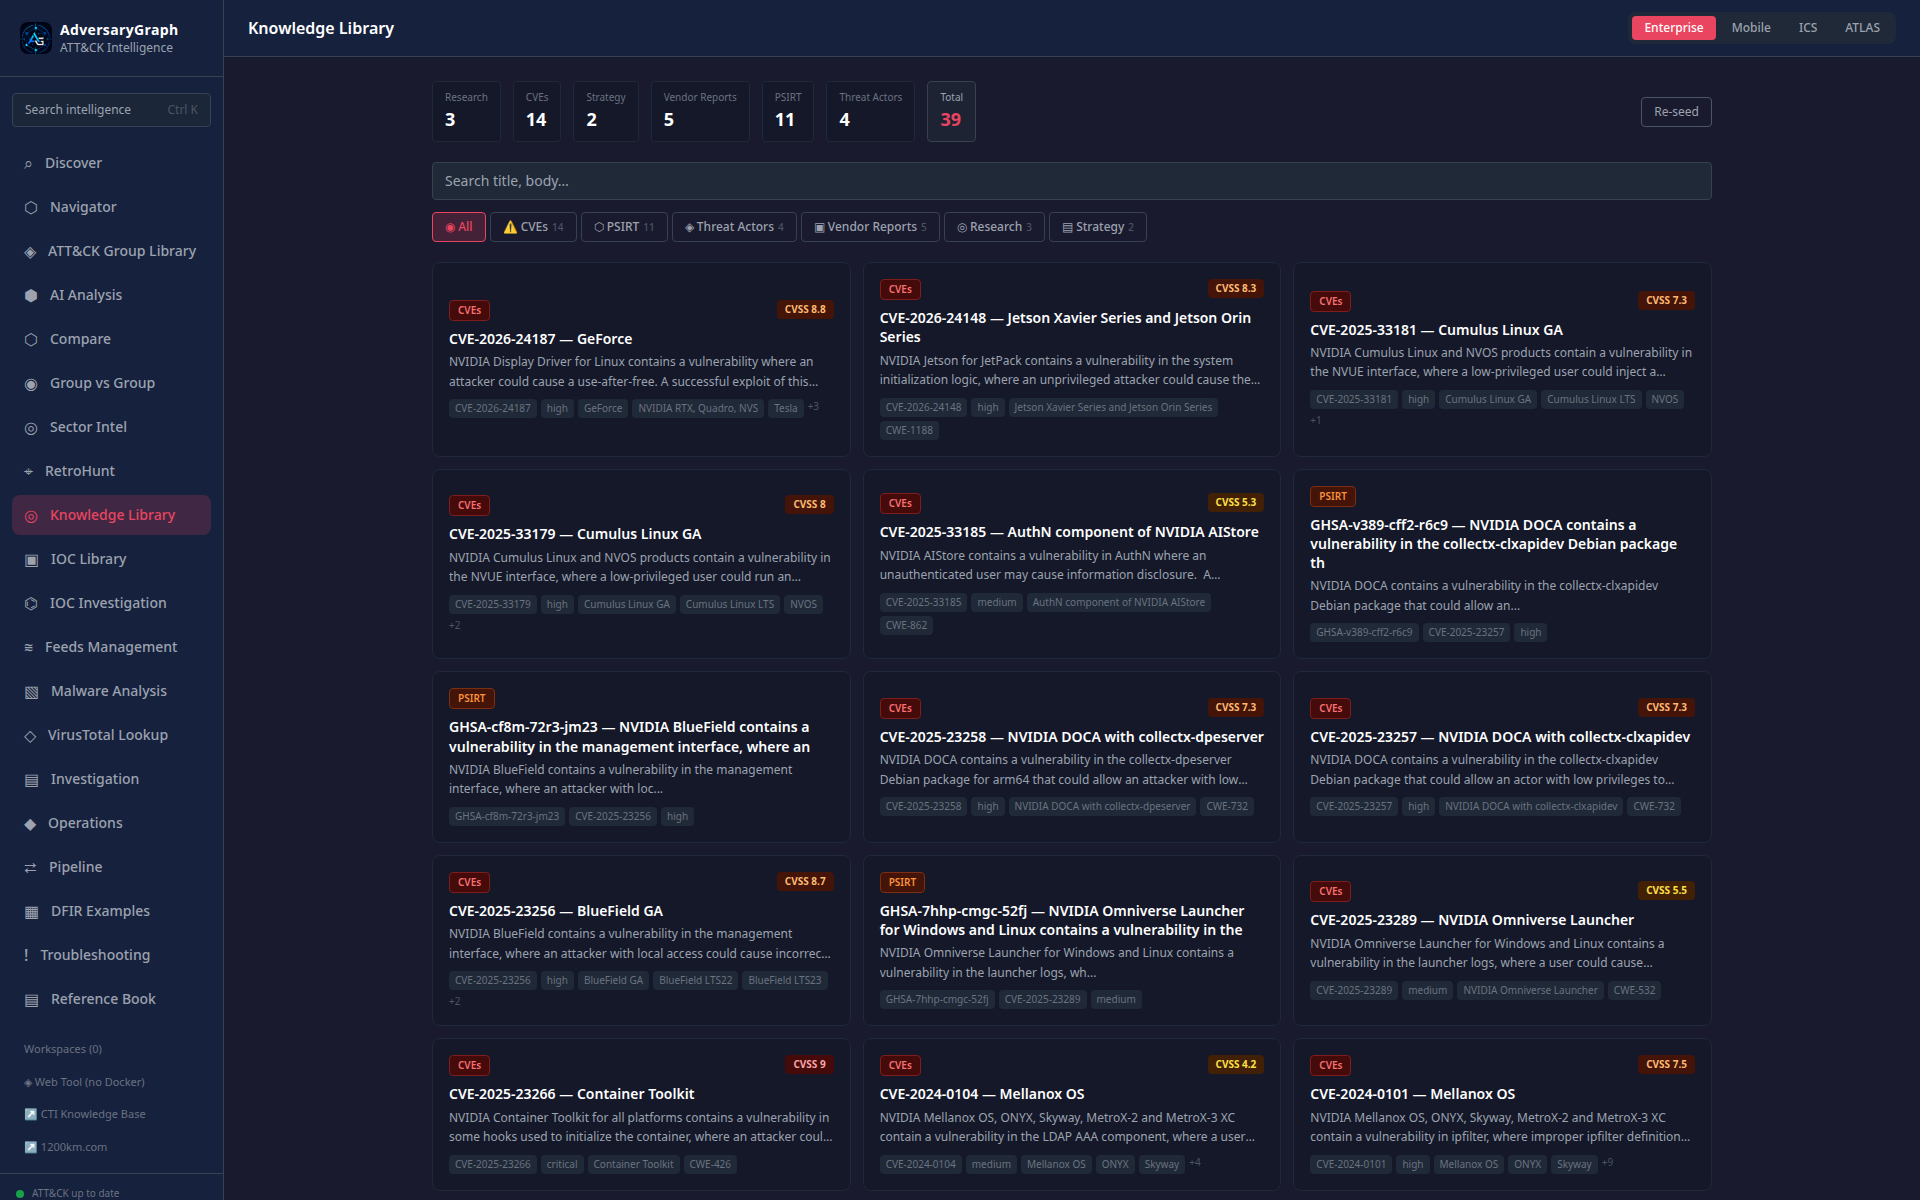Screen dimensions: 1920x1200
Task: Switch to the ATLAS domain tab
Action: point(1862,28)
